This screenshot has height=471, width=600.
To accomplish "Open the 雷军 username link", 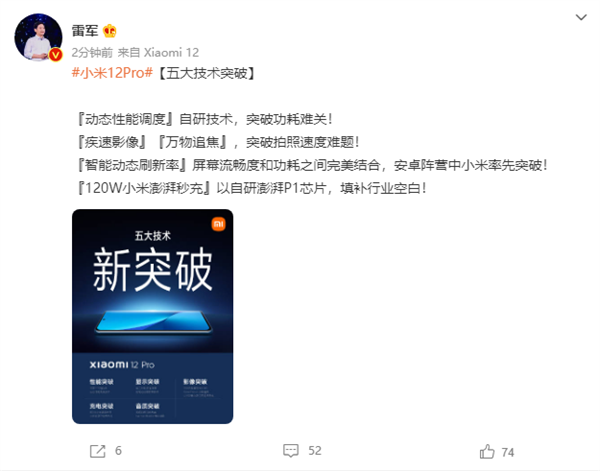I will pyautogui.click(x=85, y=31).
